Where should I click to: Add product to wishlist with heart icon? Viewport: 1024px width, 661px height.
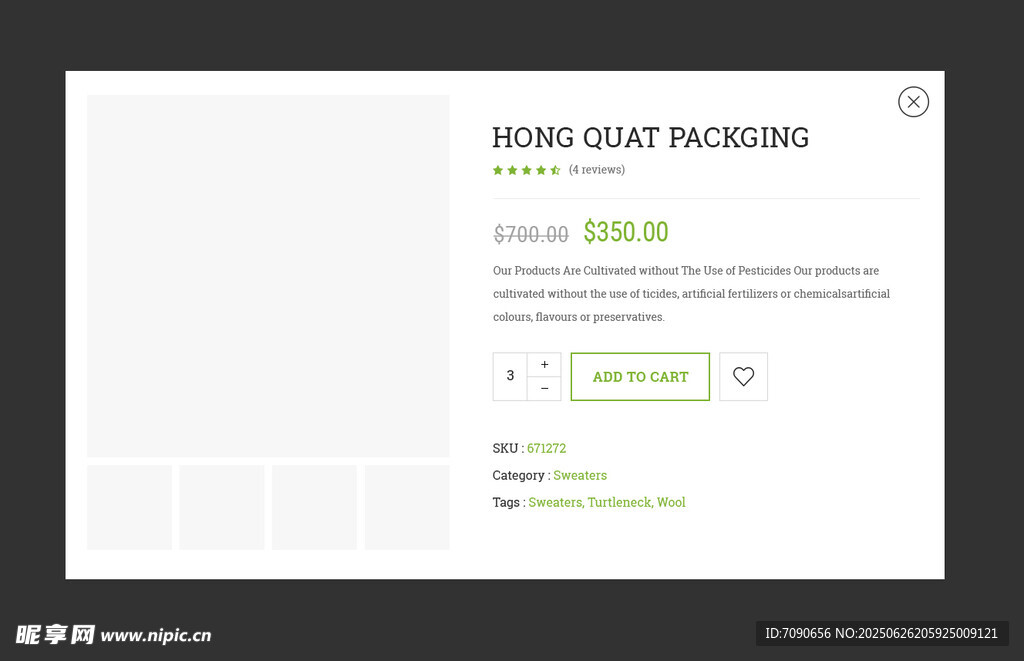point(743,377)
